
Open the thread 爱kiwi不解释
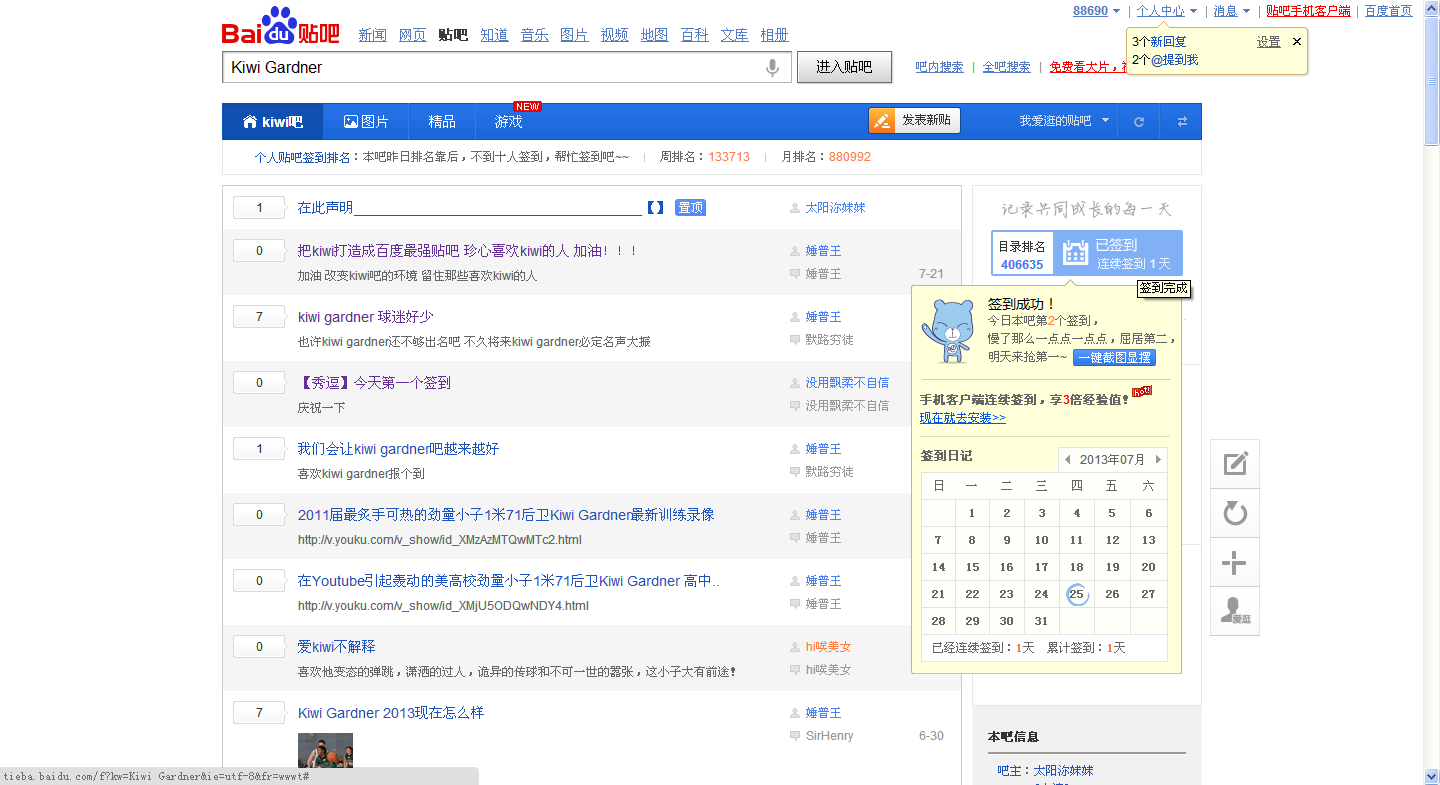337,647
